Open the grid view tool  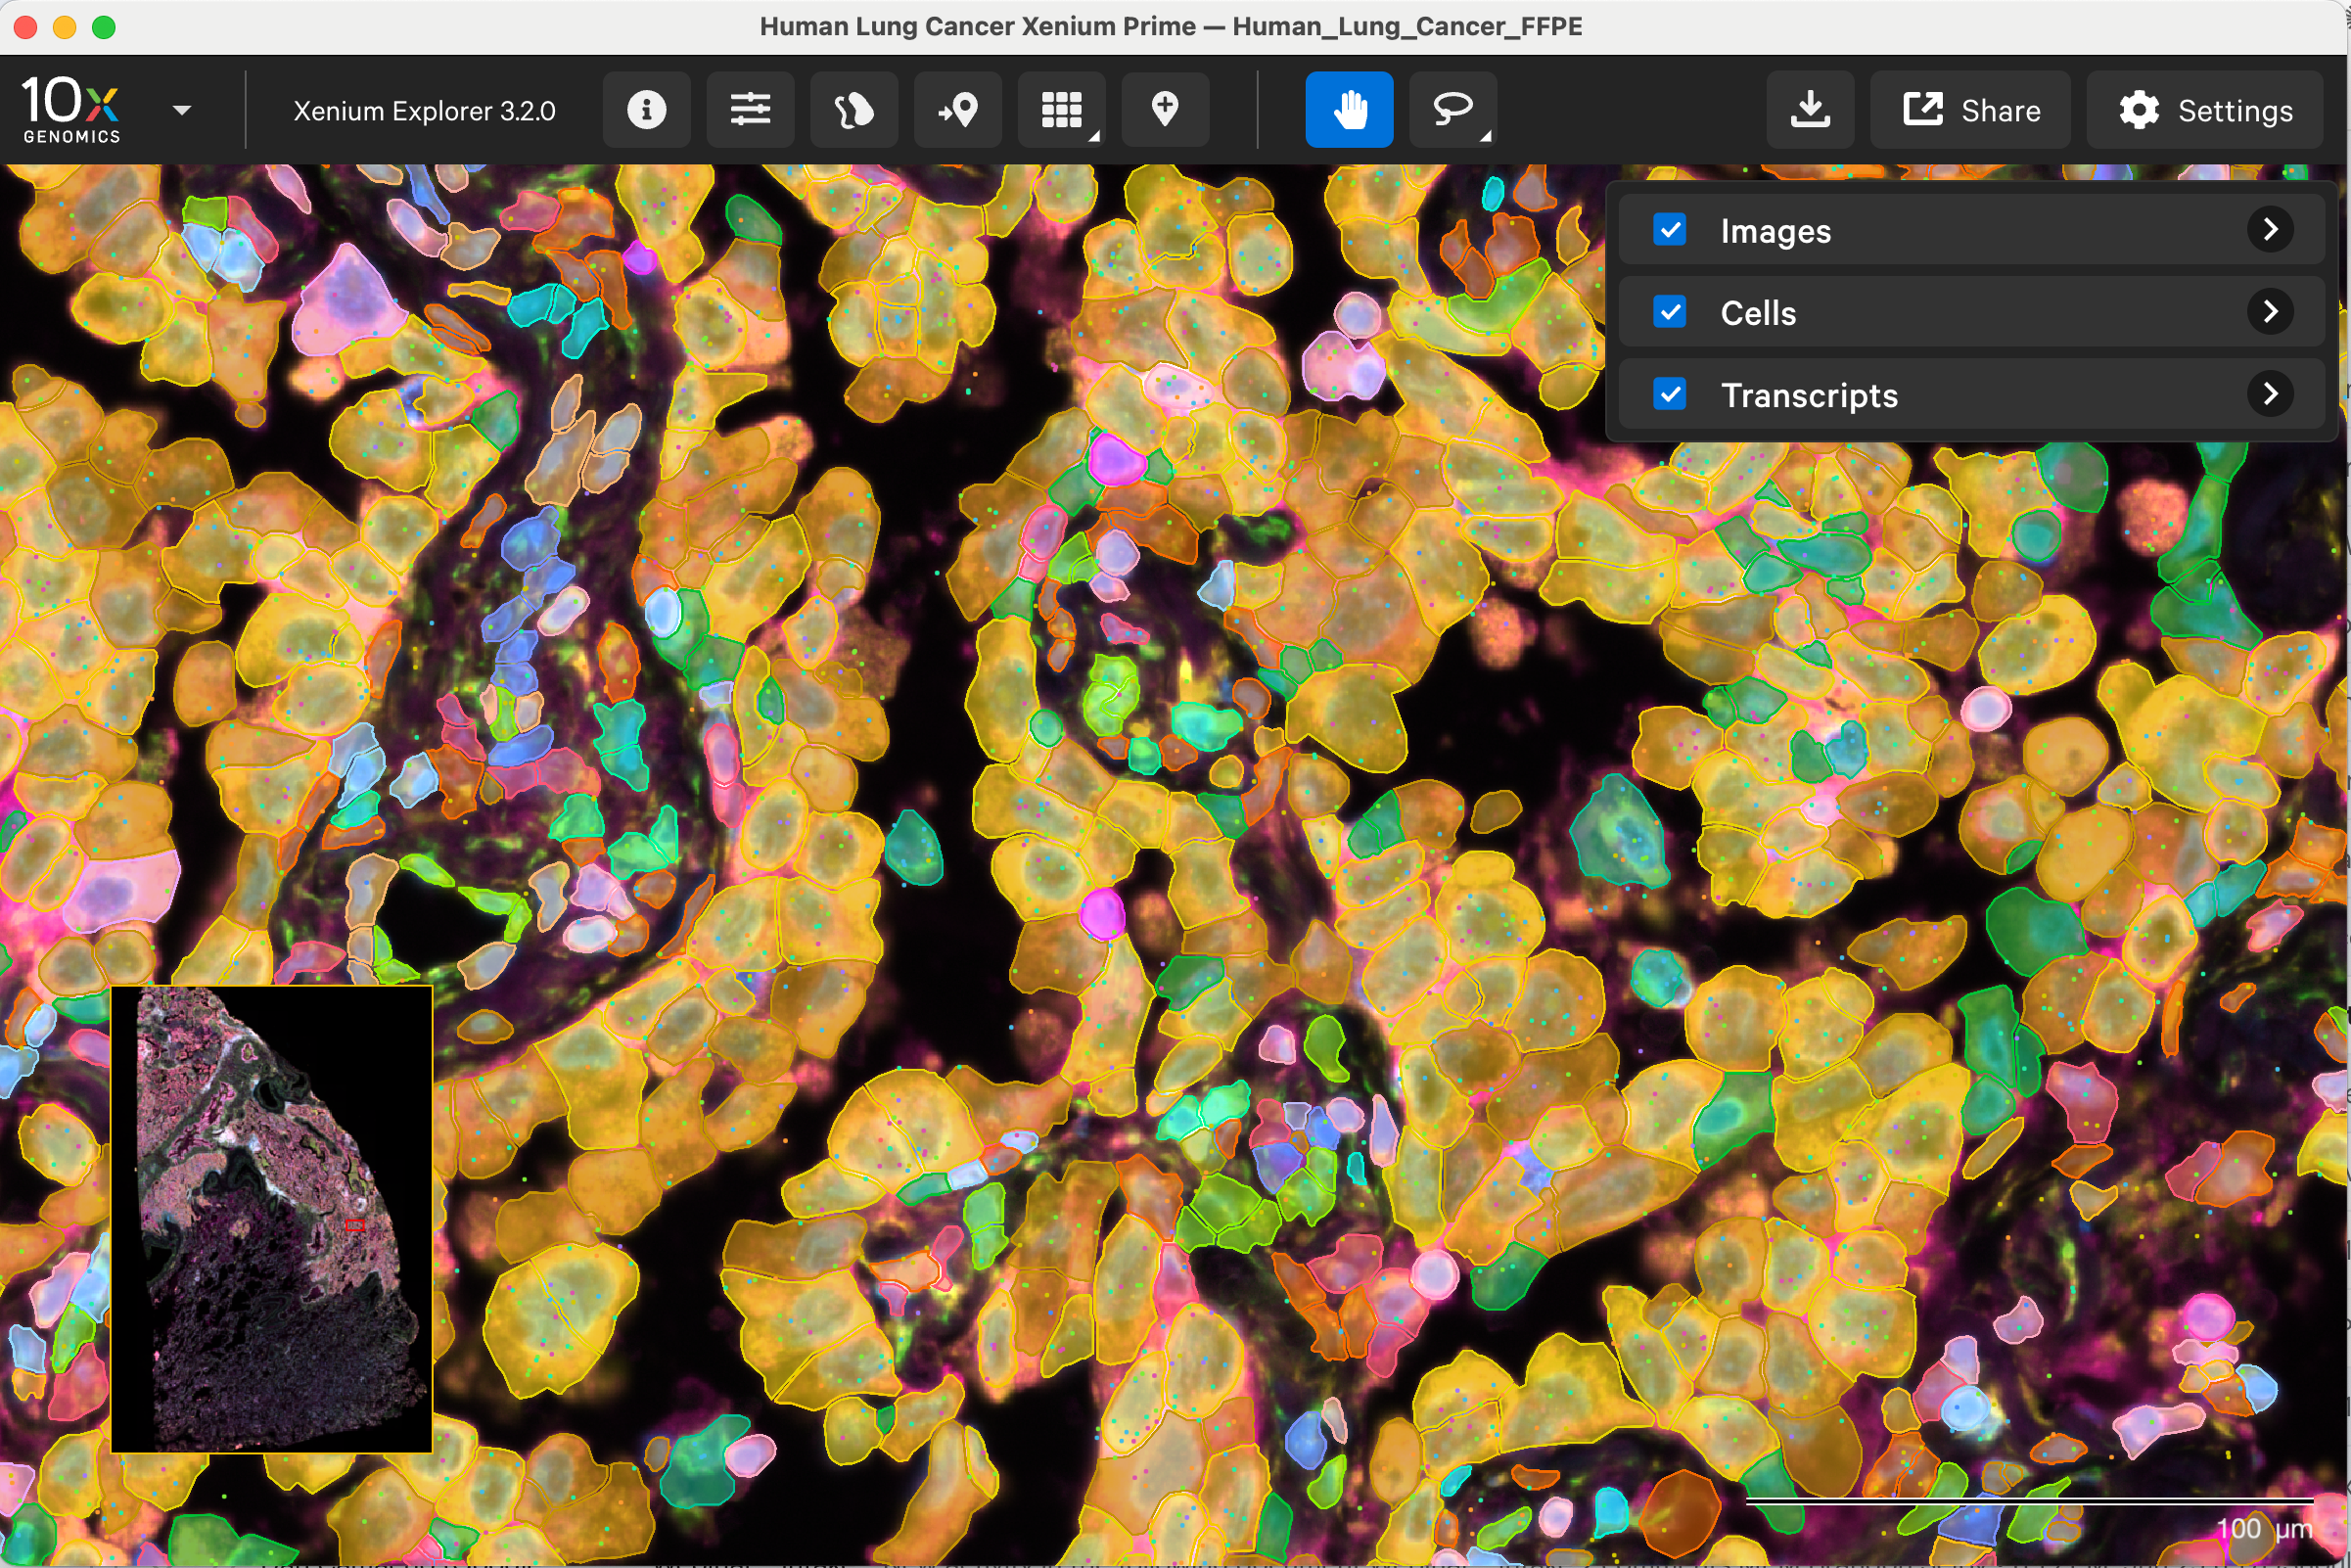[x=1061, y=110]
